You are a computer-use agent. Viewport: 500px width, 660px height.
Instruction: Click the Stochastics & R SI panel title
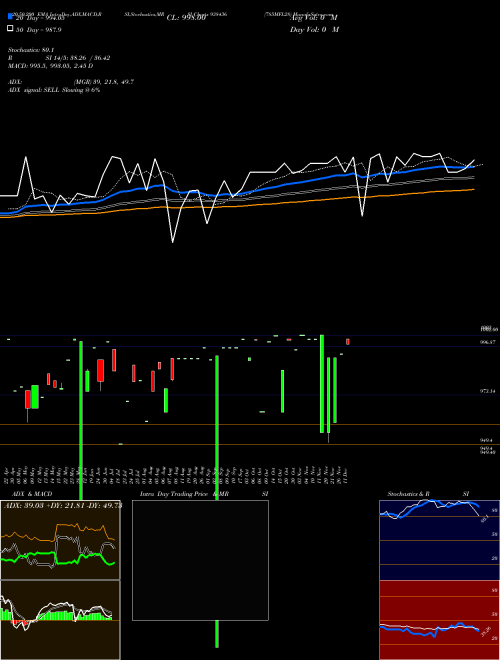coord(428,494)
